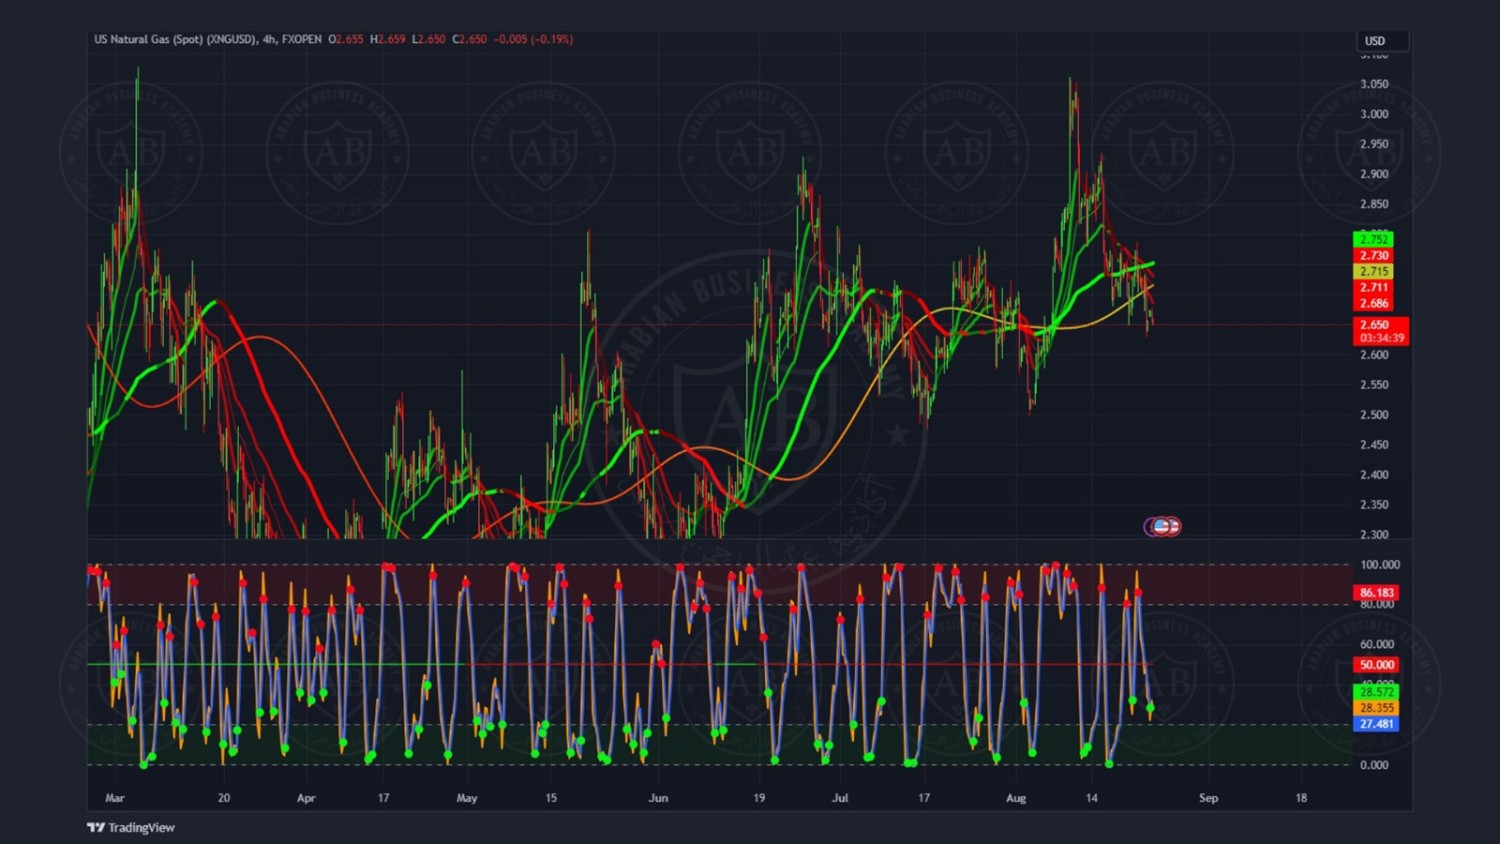This screenshot has width=1500, height=844.
Task: Click the 19 label on the time axis
Action: click(759, 798)
